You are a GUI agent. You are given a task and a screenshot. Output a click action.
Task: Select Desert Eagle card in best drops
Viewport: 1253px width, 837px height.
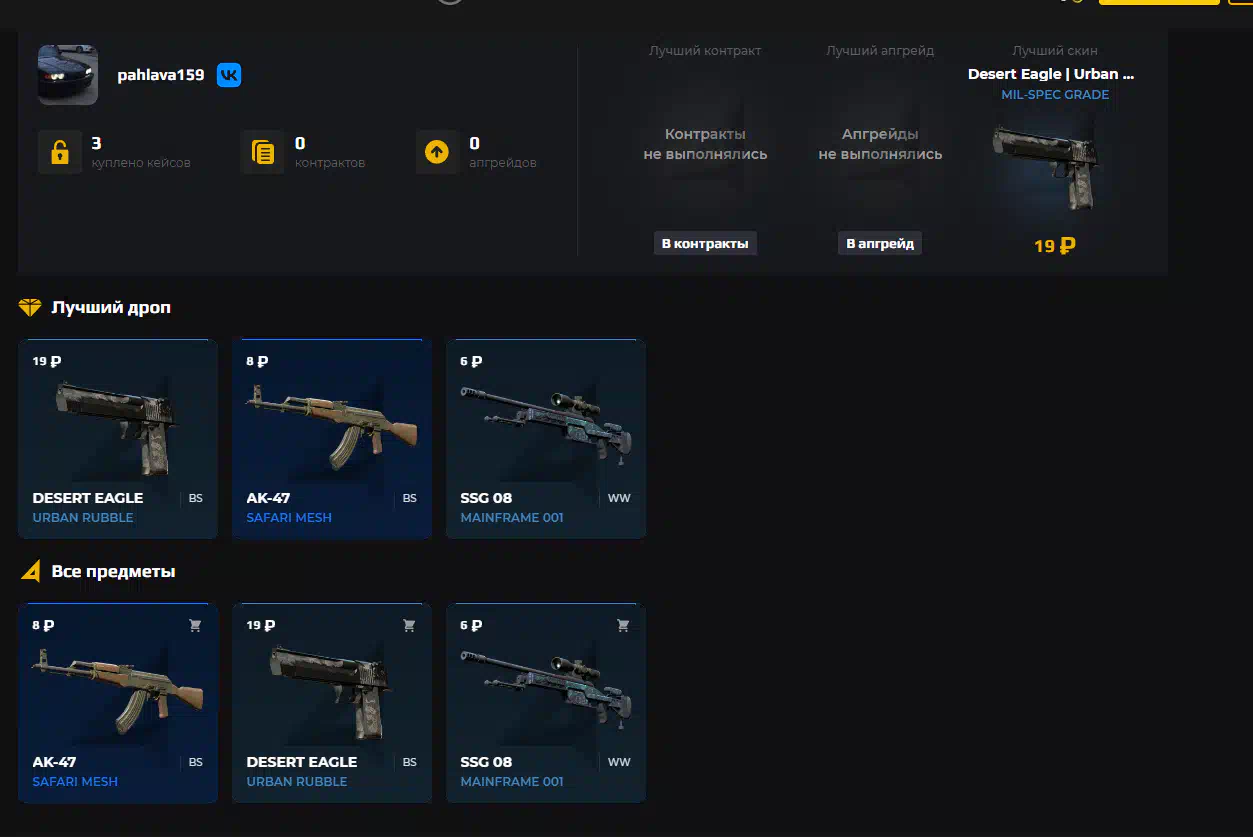118,439
